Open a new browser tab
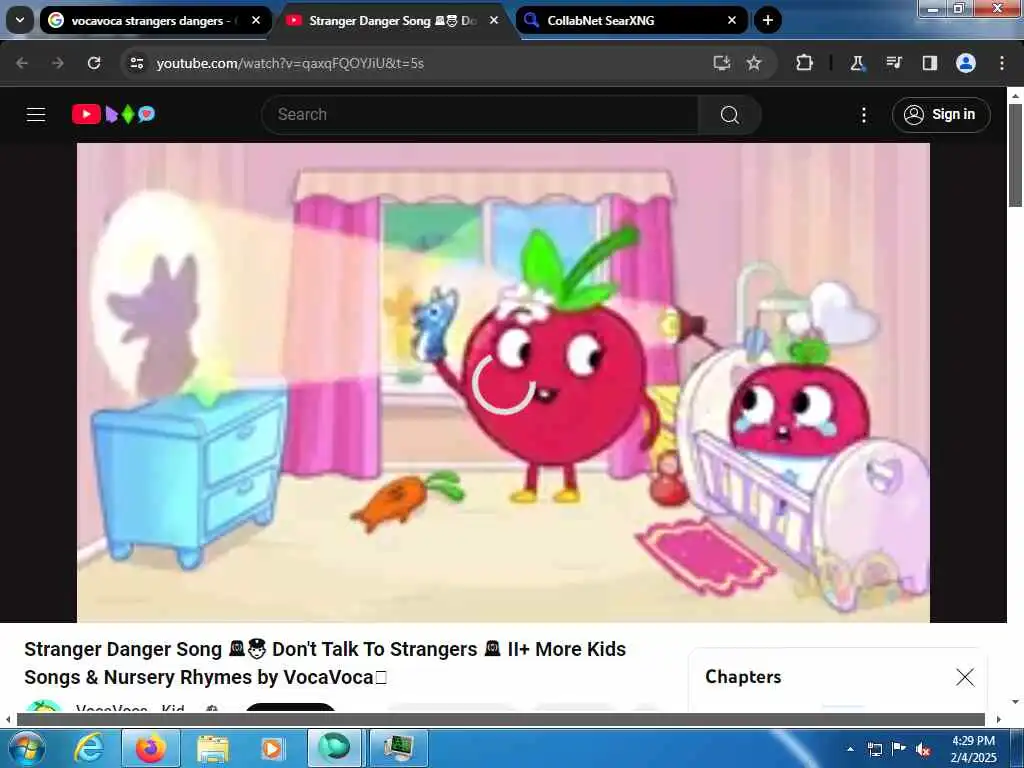 click(x=768, y=20)
